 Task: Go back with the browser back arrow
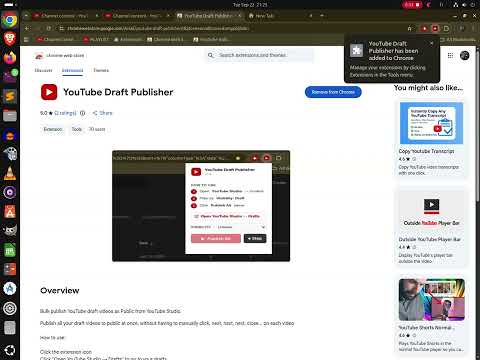(27, 29)
